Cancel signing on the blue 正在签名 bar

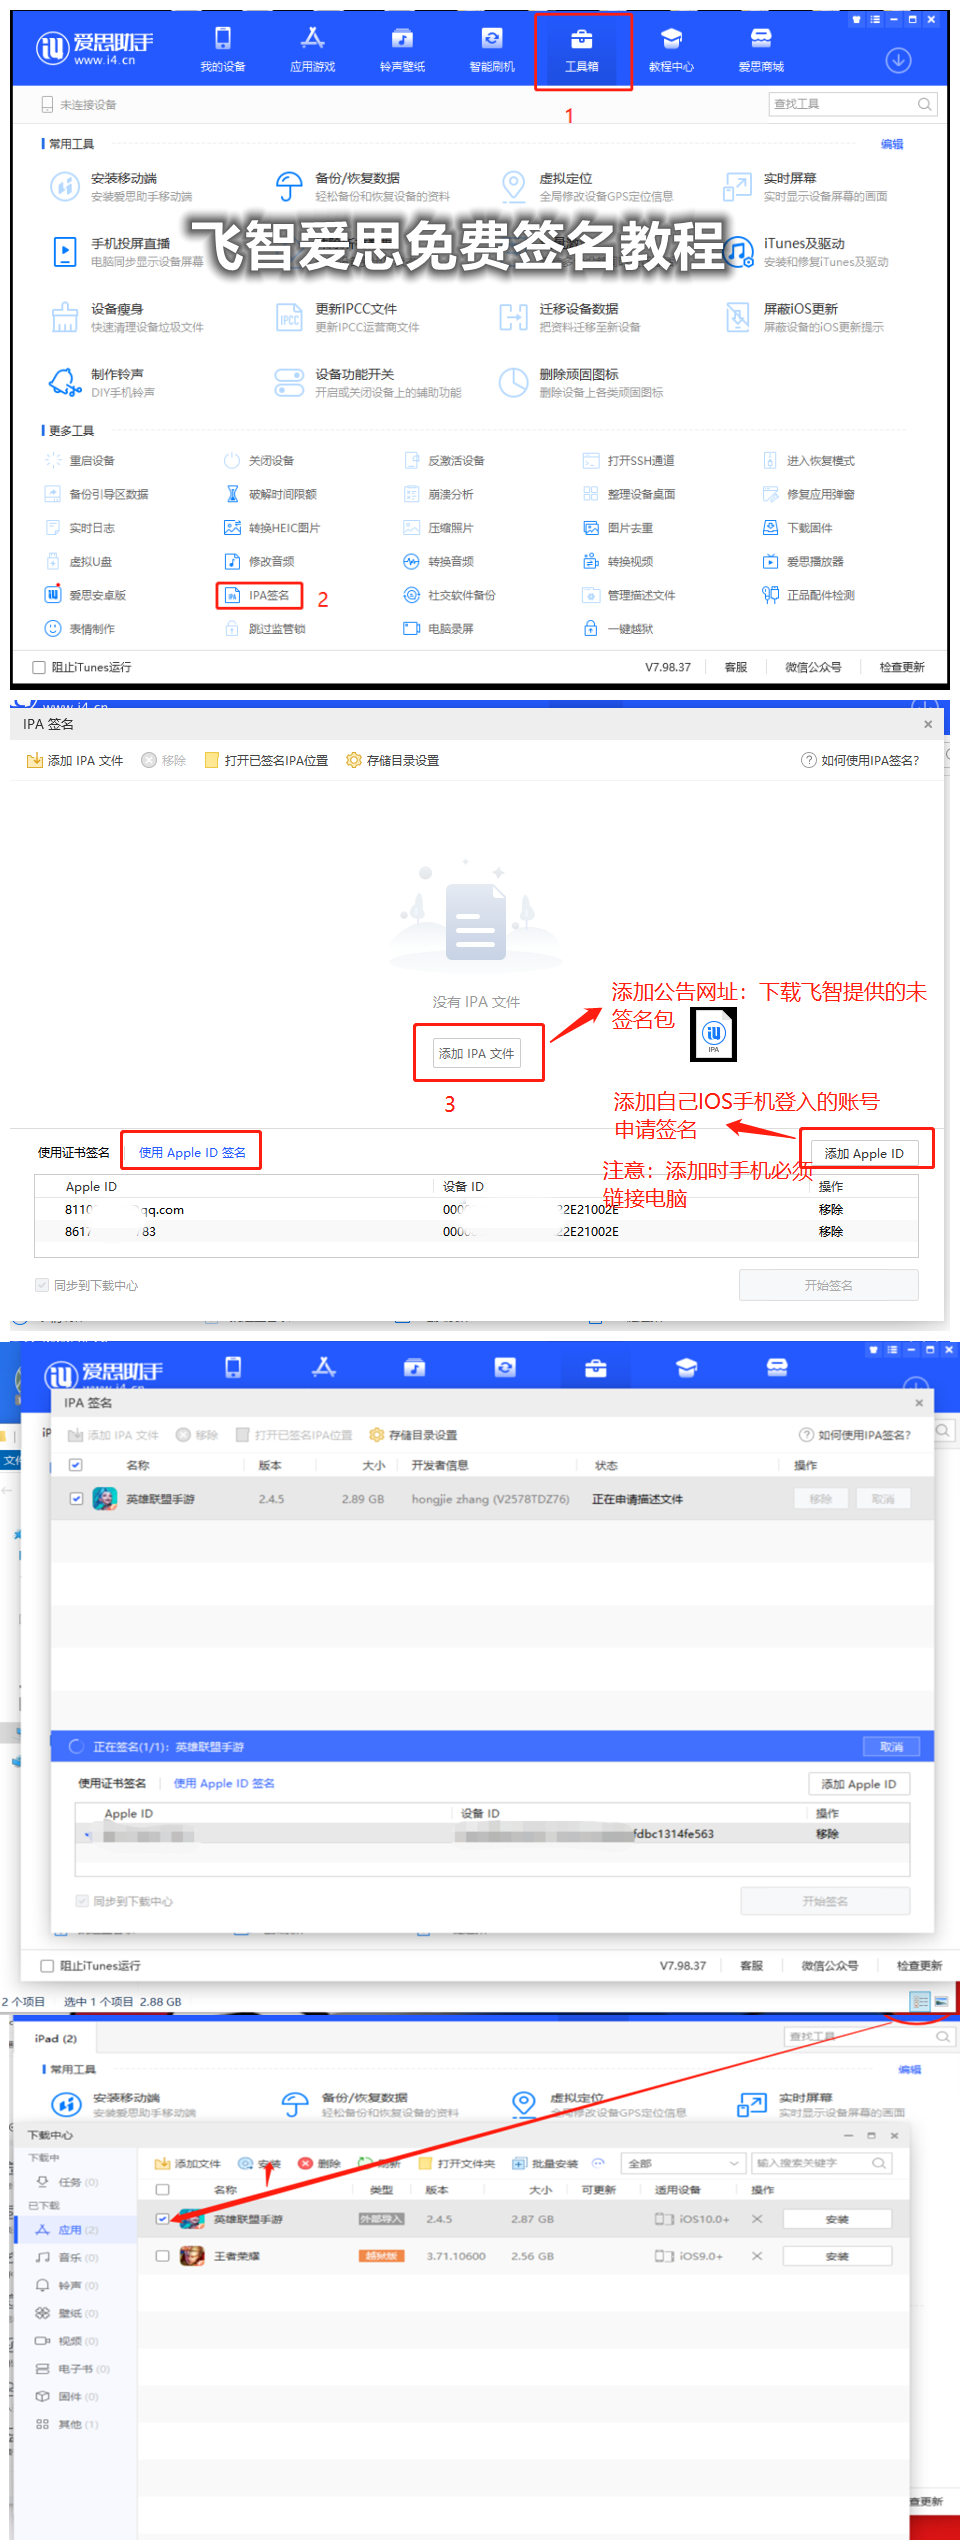[892, 1747]
